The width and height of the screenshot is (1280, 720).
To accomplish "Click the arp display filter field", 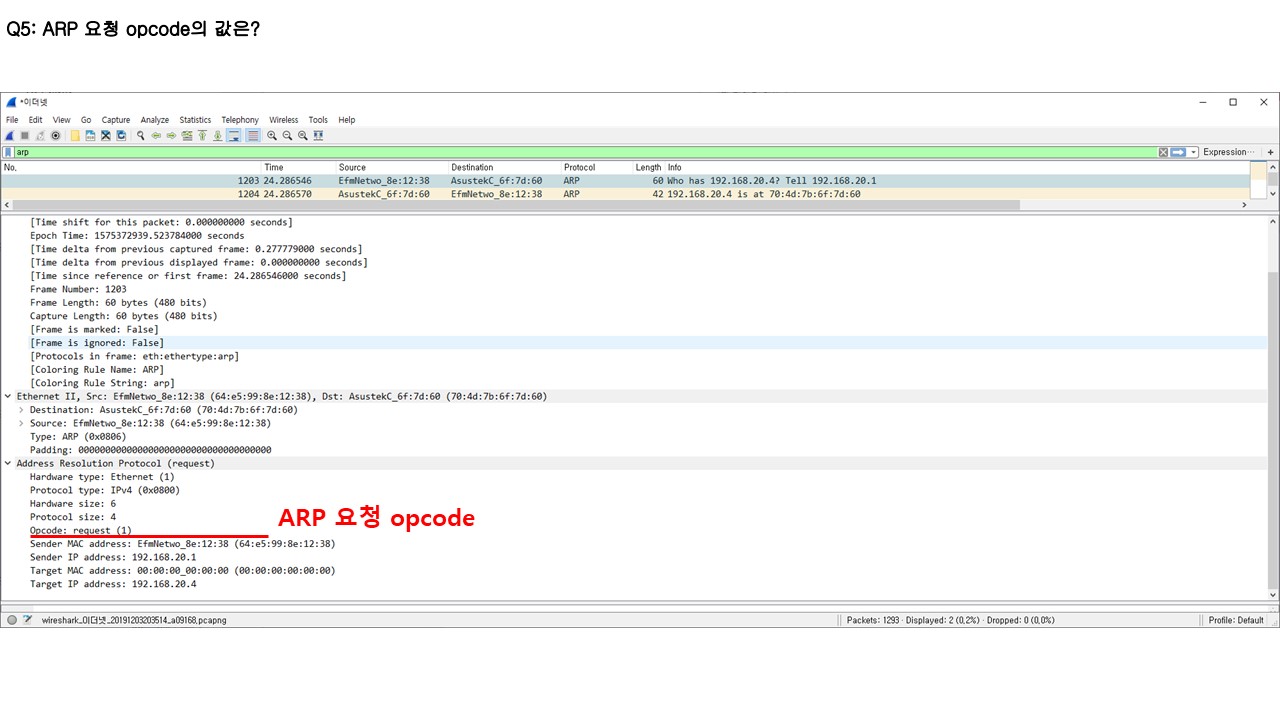I will click(x=585, y=152).
